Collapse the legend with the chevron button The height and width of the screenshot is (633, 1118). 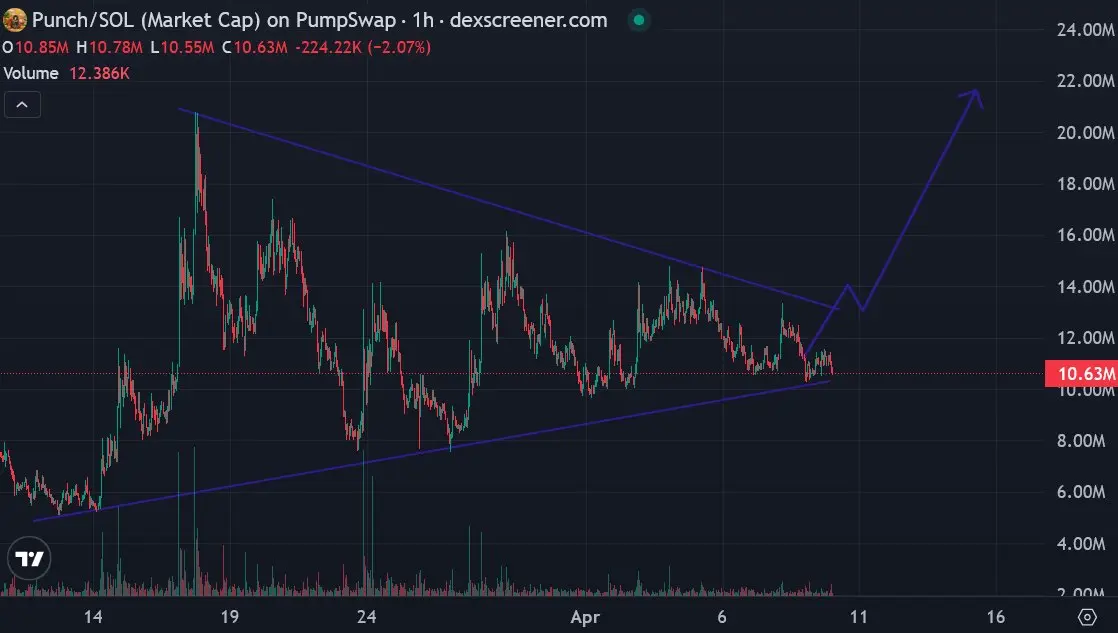pos(22,105)
